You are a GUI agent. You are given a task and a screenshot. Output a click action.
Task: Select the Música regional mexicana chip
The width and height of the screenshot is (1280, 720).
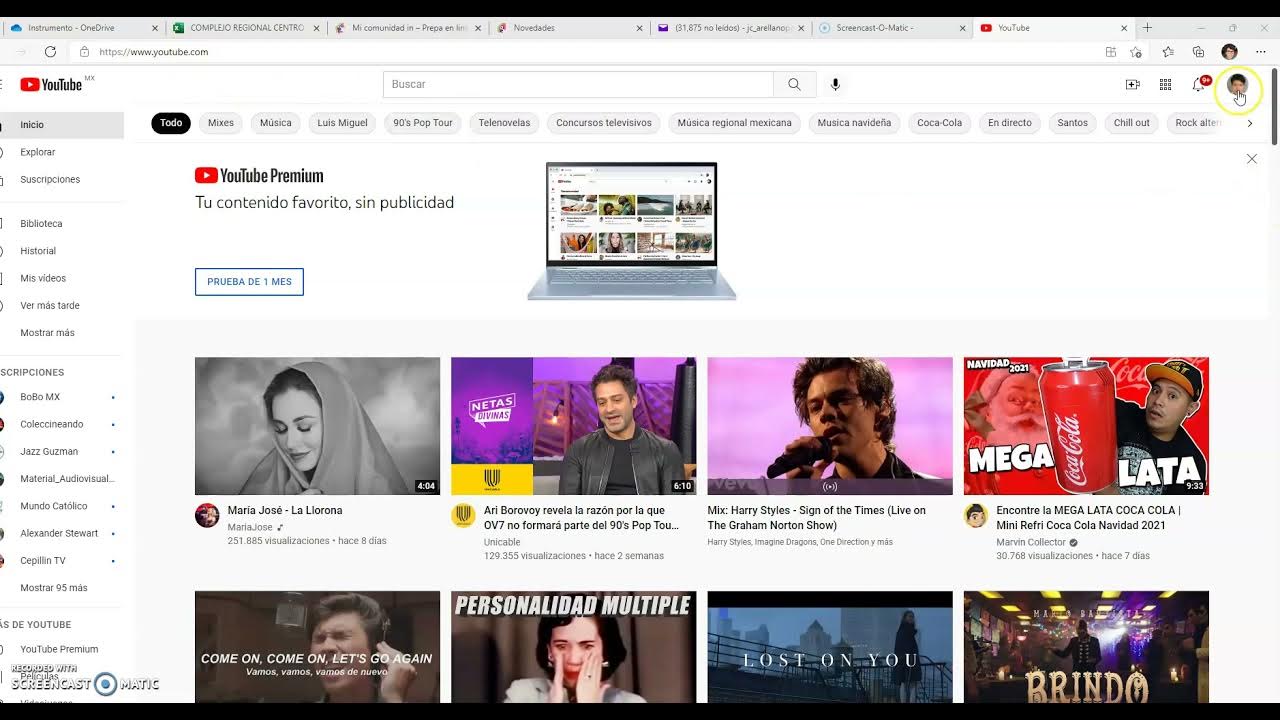point(734,123)
